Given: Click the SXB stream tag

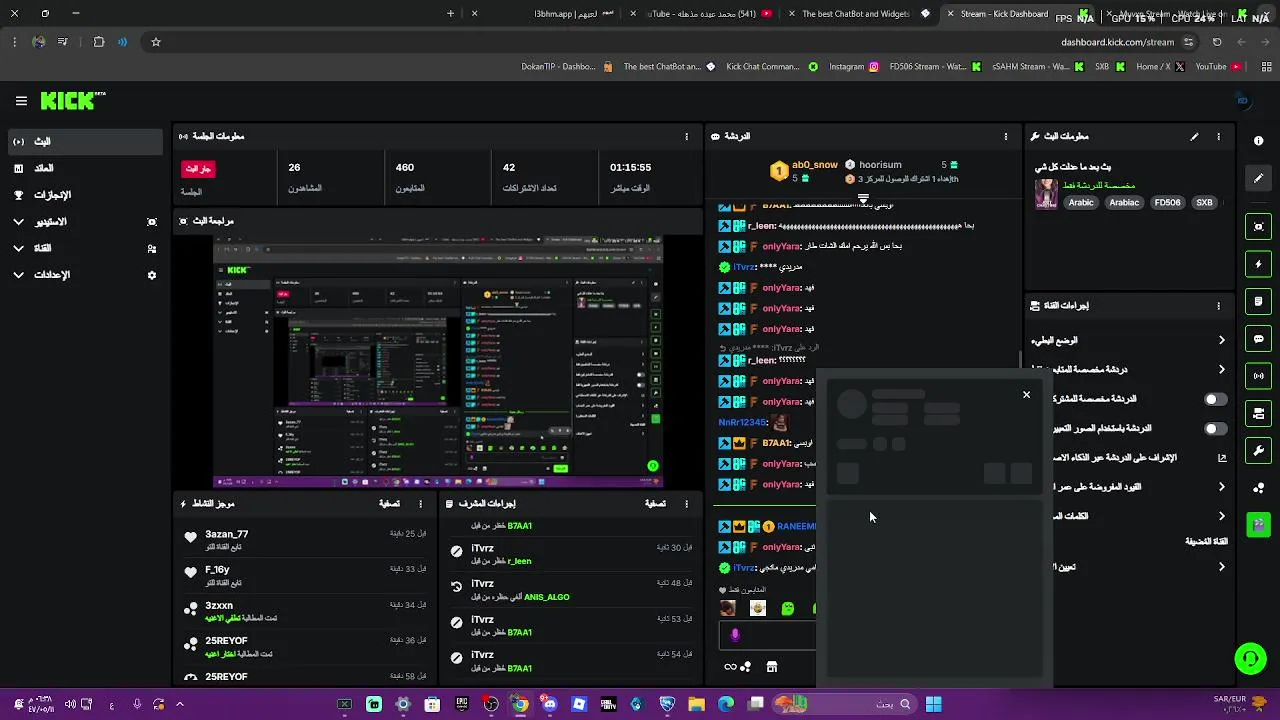Looking at the screenshot, I should 1204,203.
